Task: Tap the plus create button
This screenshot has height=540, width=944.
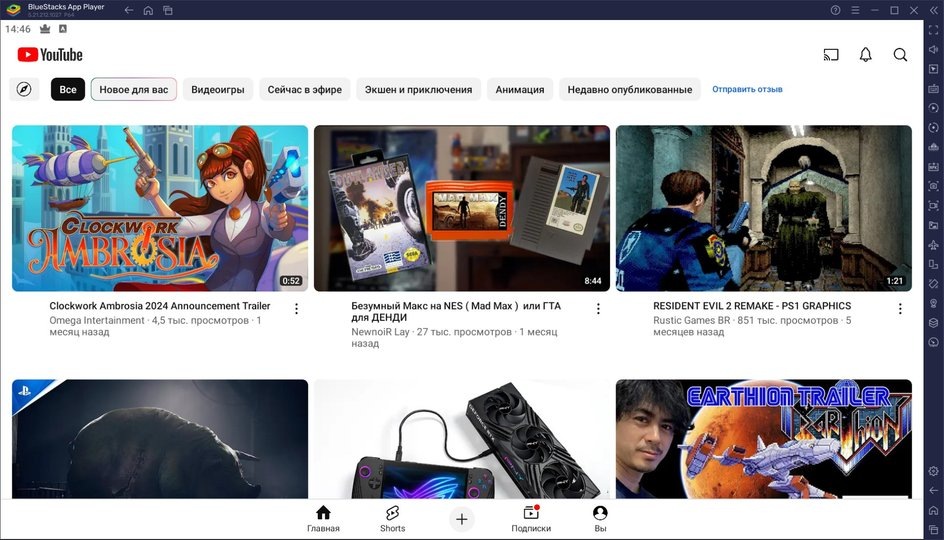Action: [462, 519]
